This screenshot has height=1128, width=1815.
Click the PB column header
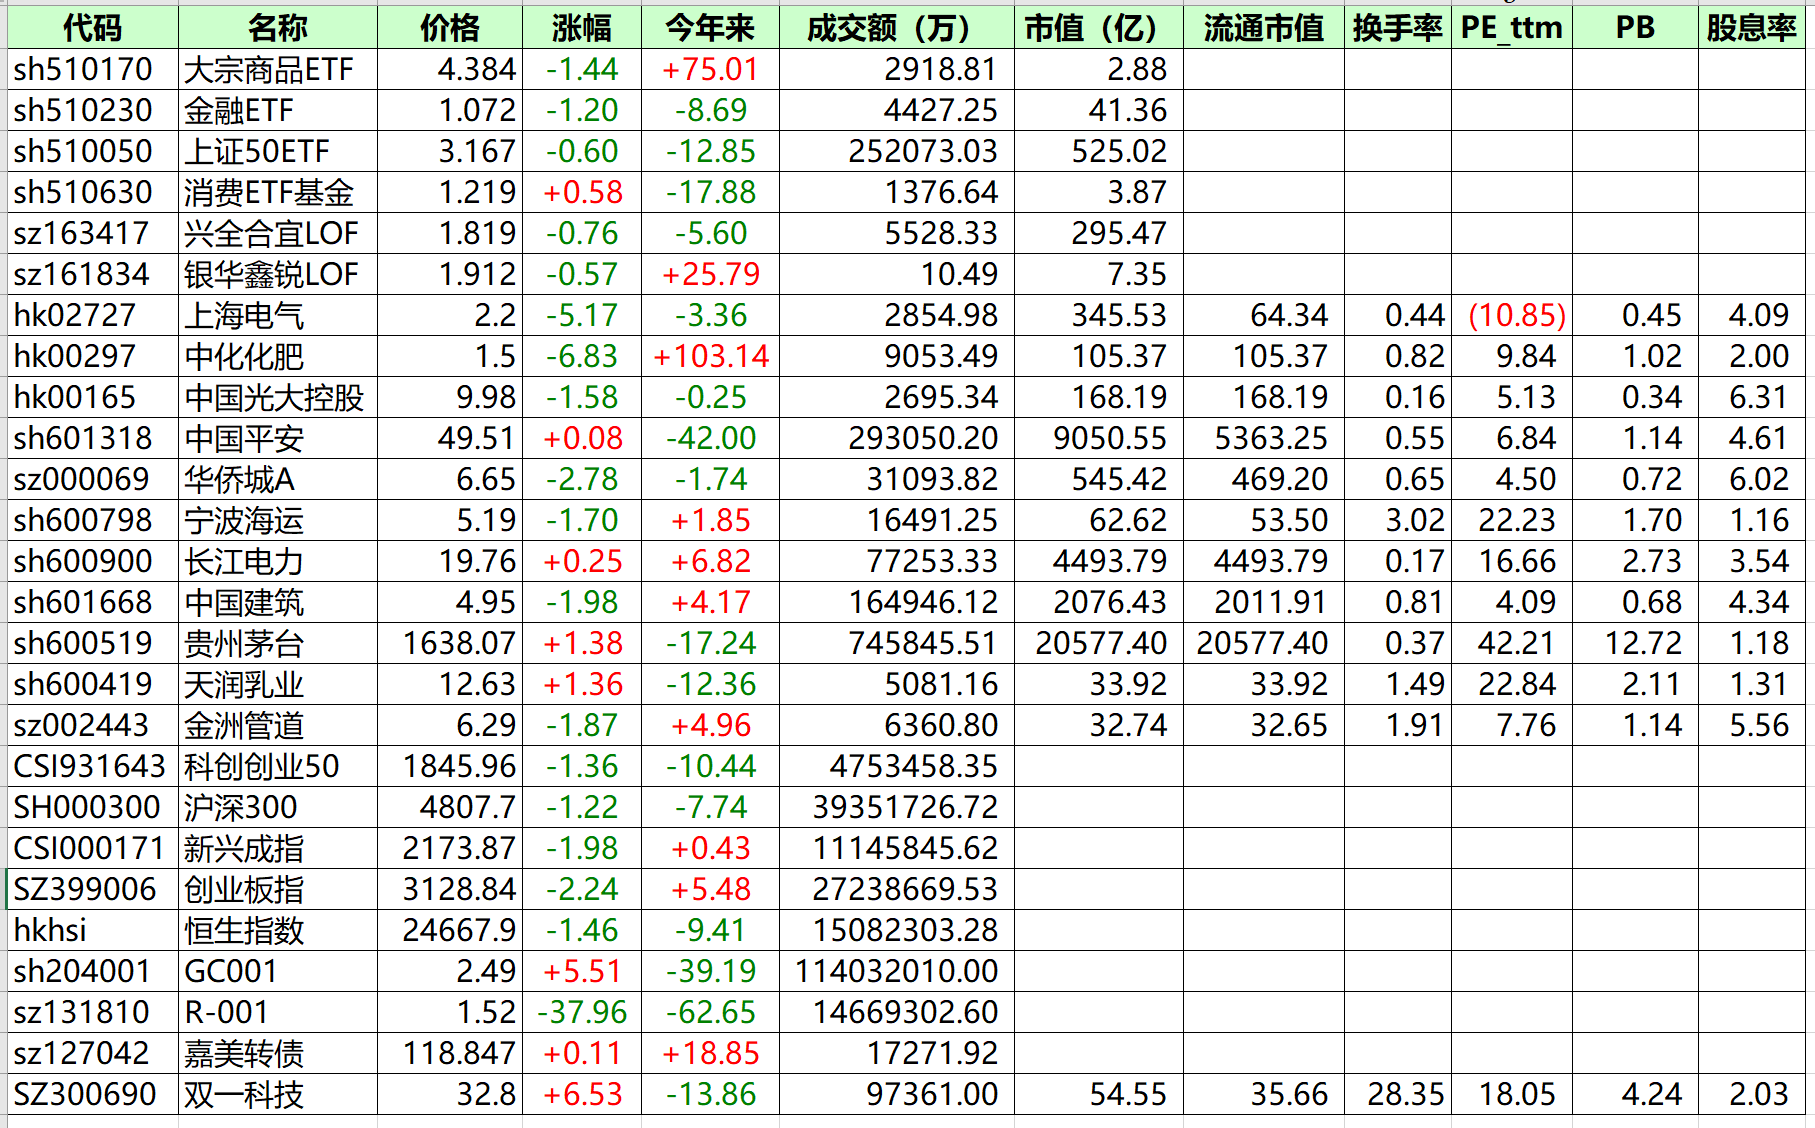(1636, 28)
